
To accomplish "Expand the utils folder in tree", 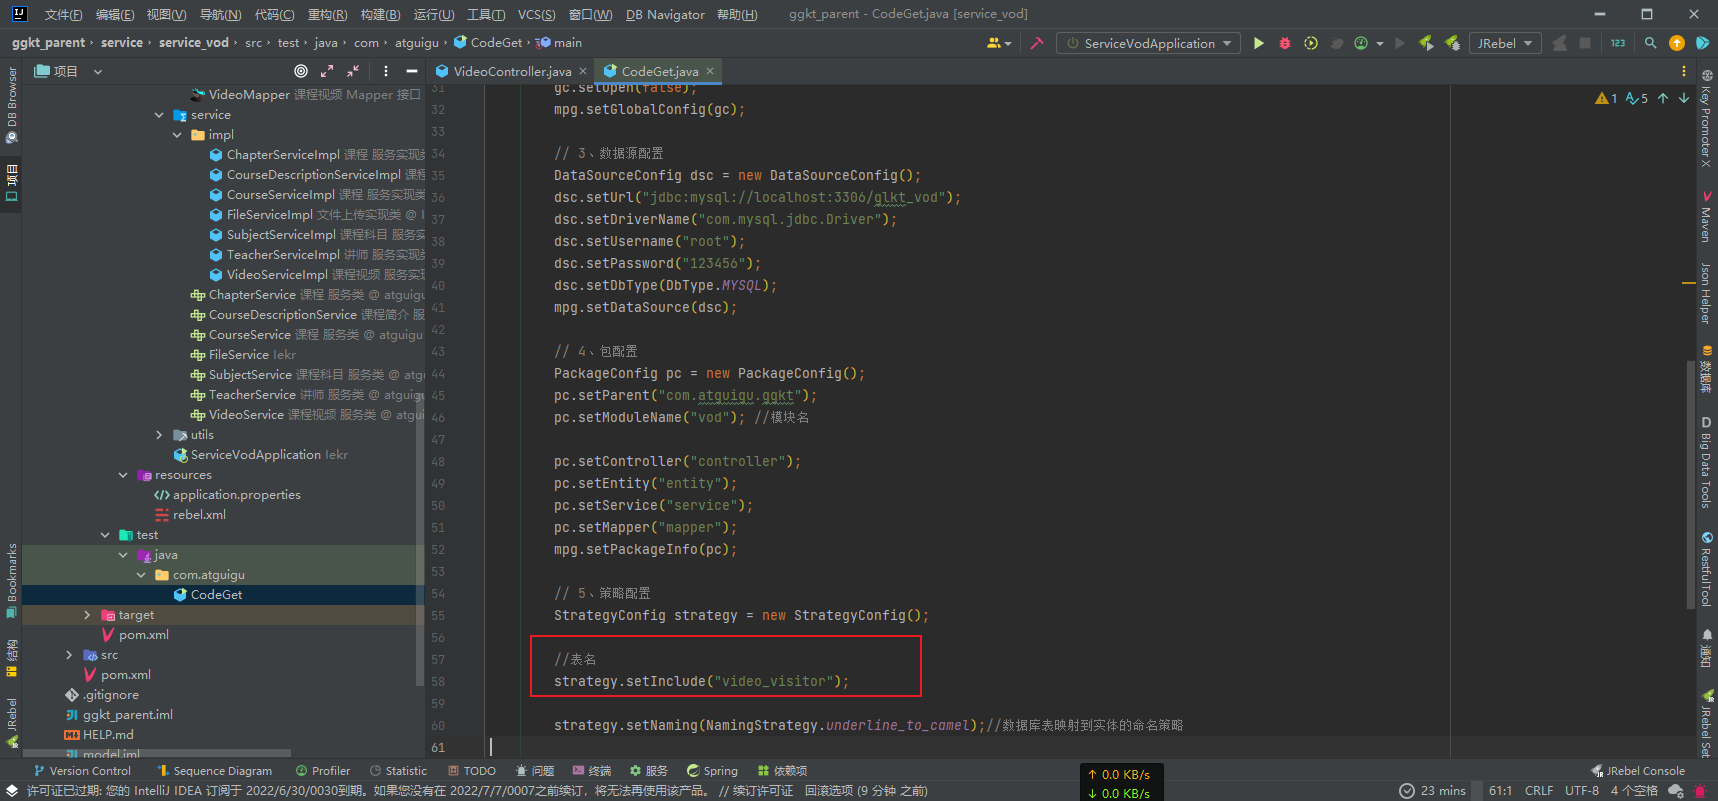I will (x=159, y=435).
